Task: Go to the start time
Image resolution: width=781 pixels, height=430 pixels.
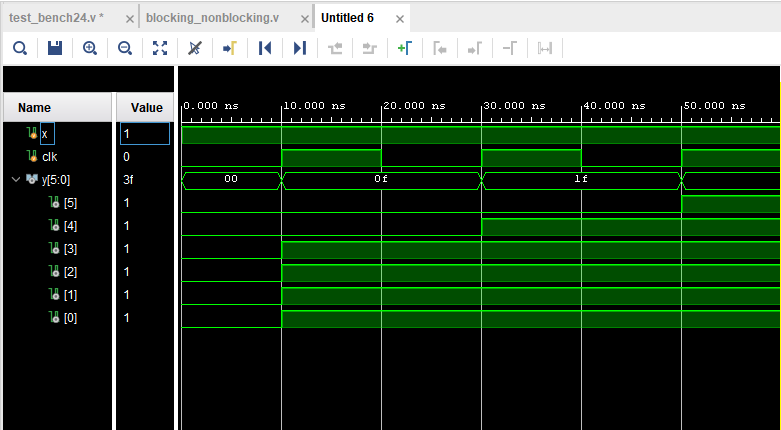Action: coord(265,47)
